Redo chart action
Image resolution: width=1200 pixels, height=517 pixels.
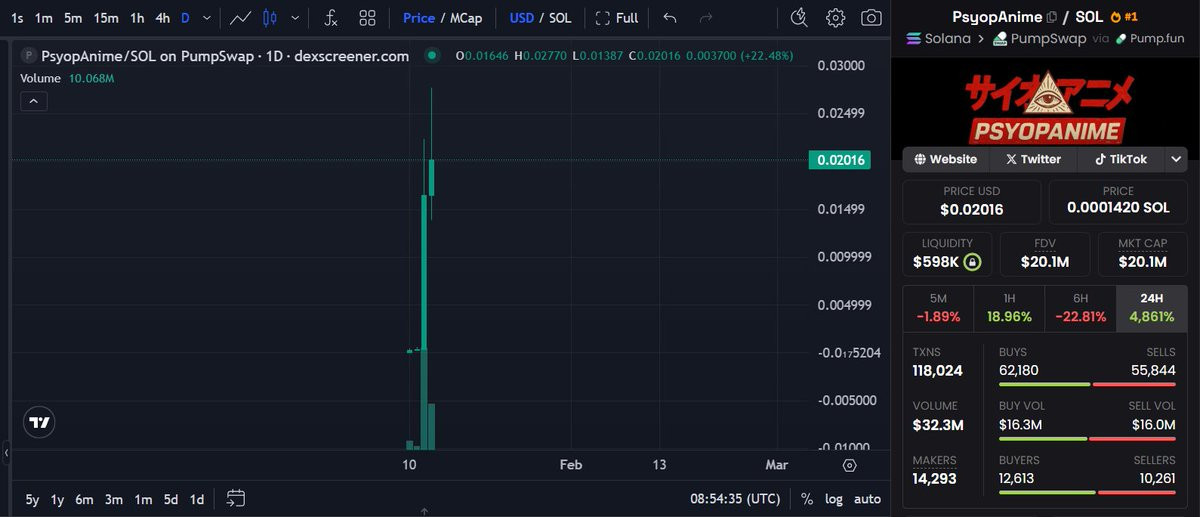tap(706, 18)
